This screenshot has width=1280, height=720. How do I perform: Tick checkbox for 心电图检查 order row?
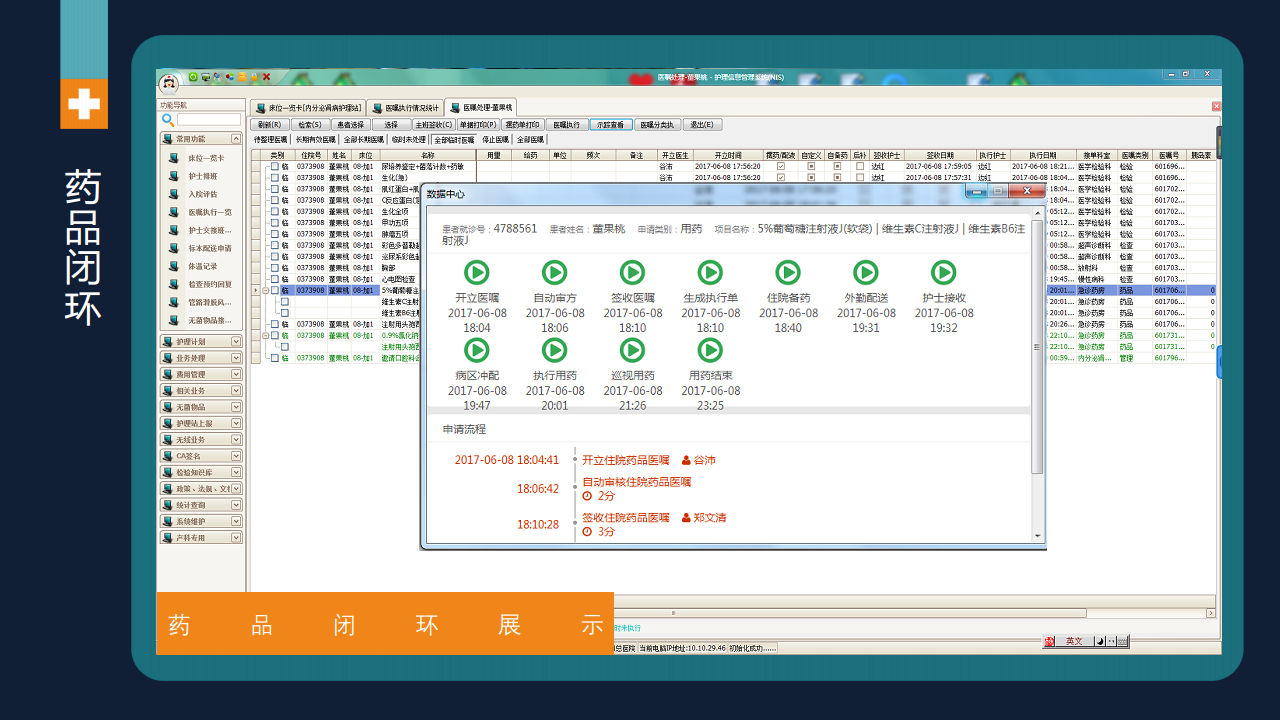[x=273, y=279]
